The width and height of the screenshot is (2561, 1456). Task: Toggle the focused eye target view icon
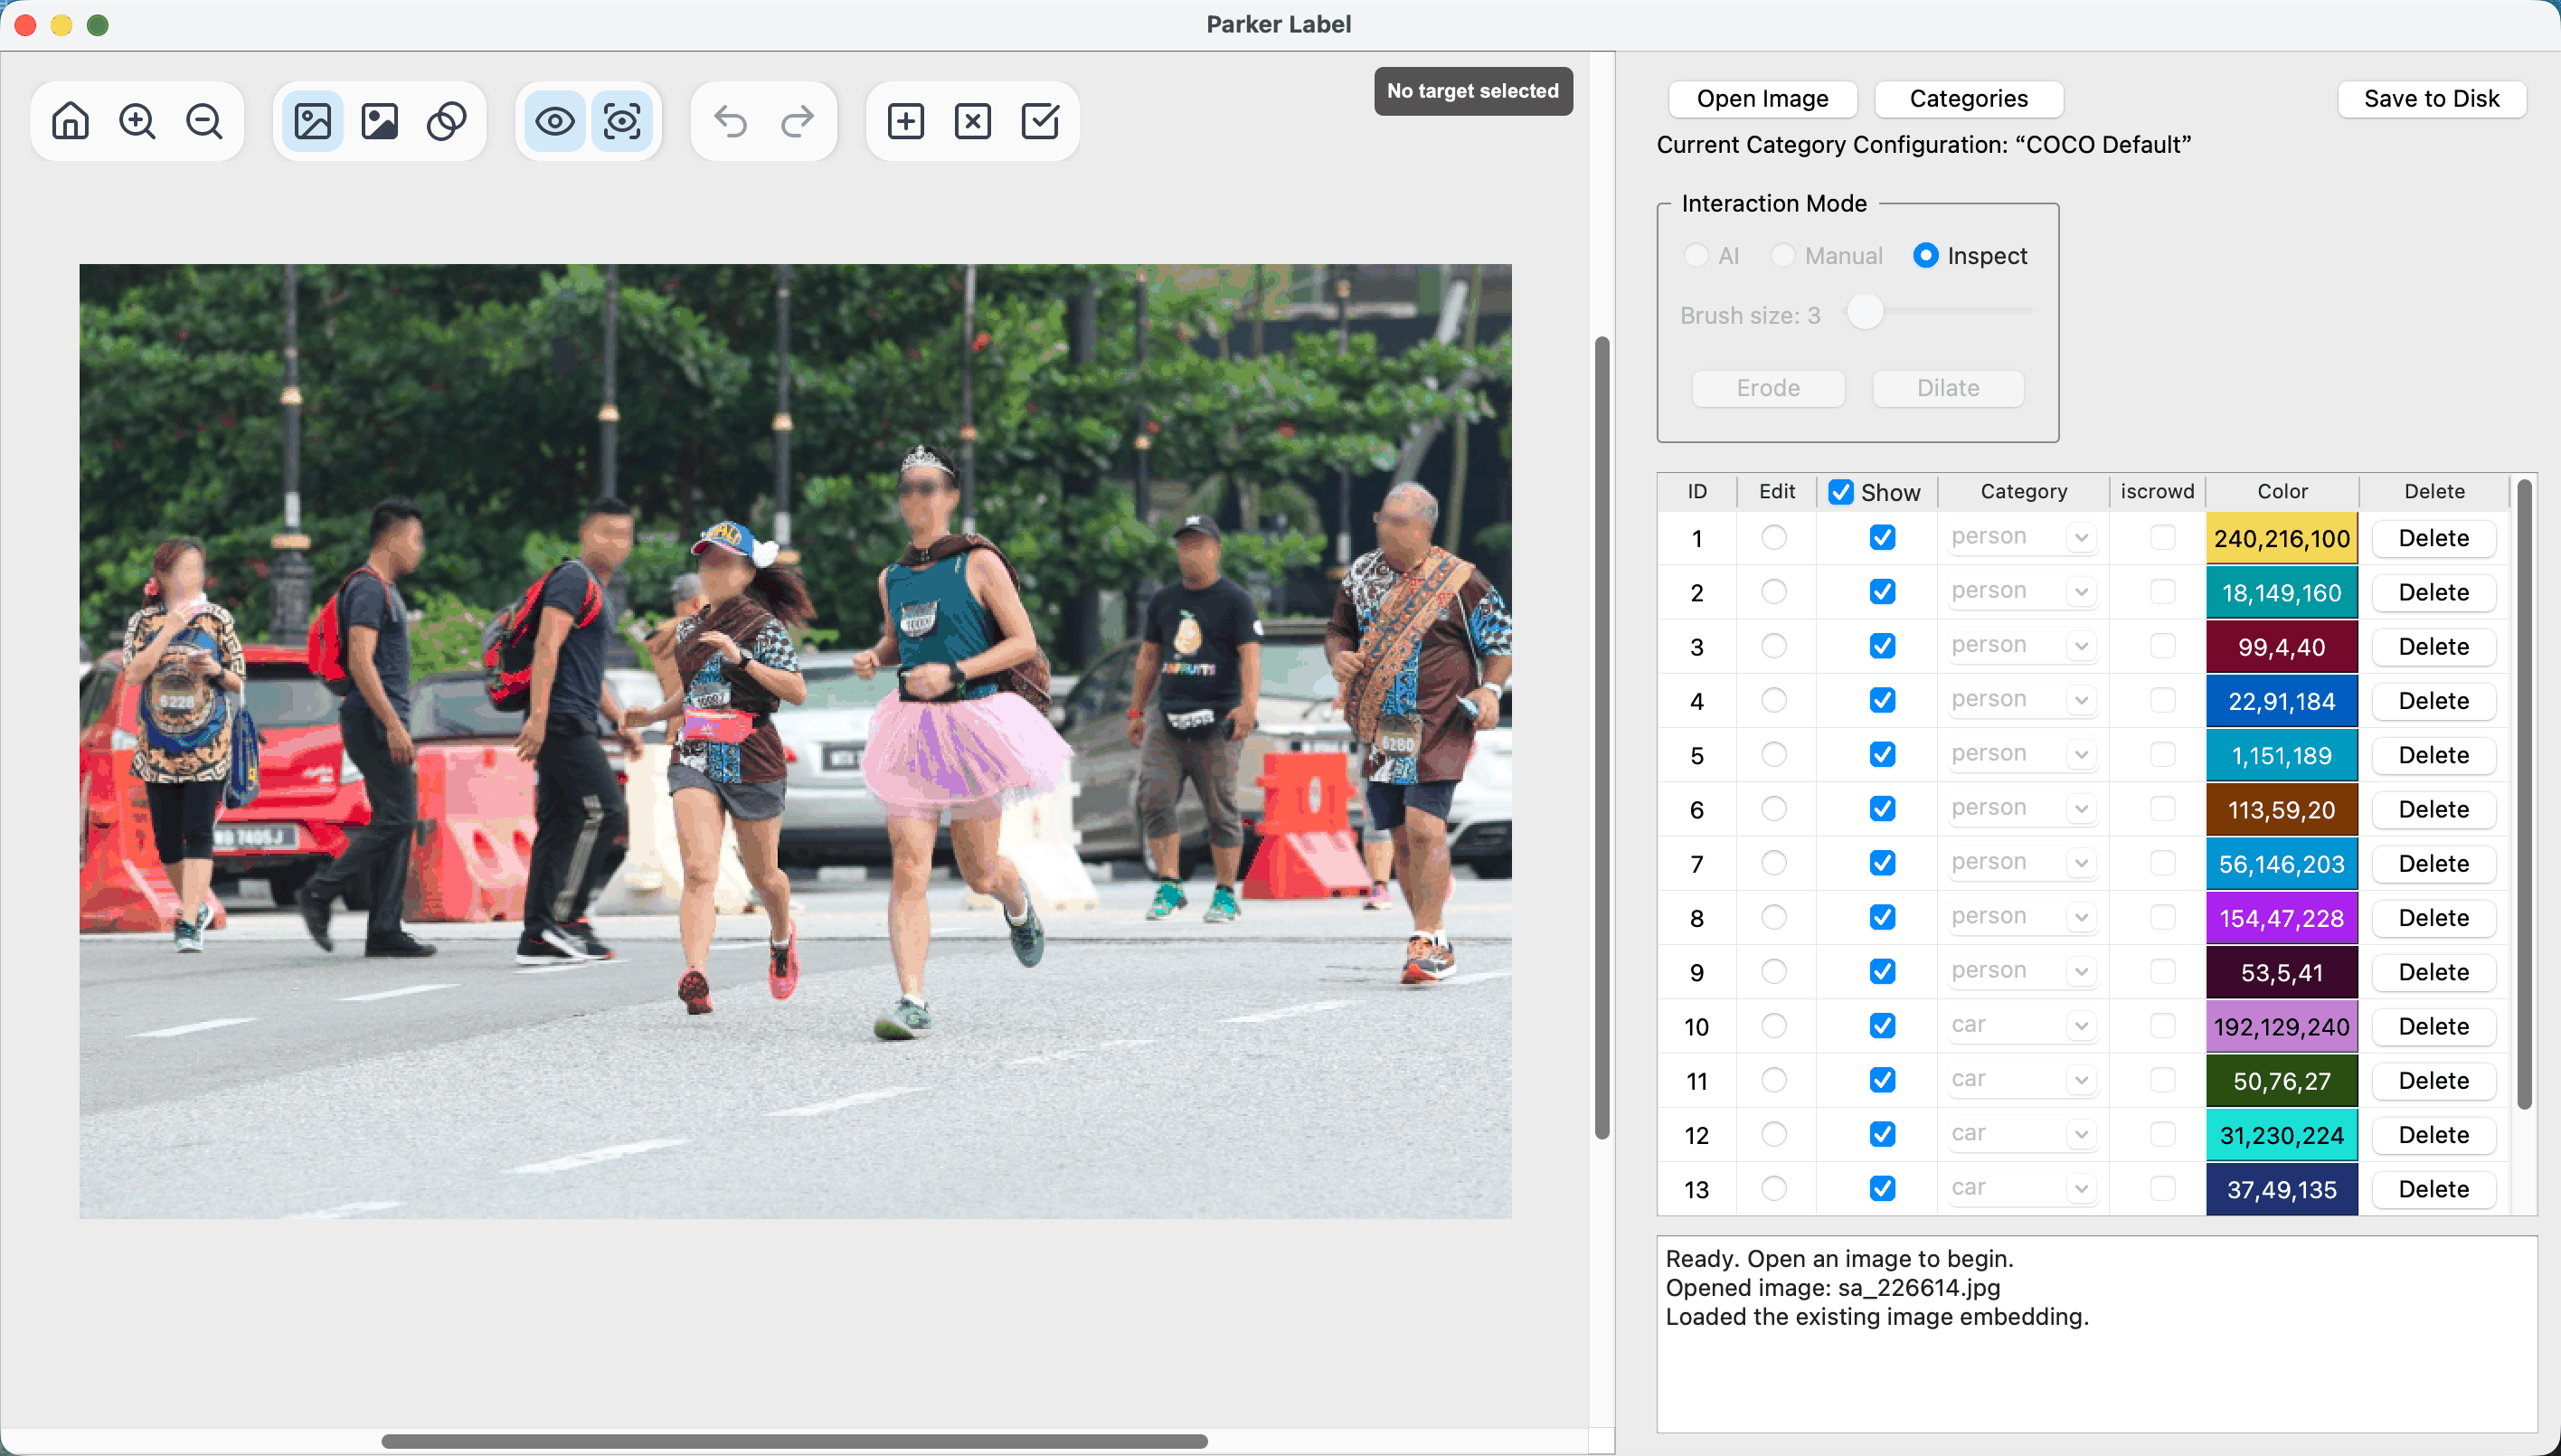point(622,121)
